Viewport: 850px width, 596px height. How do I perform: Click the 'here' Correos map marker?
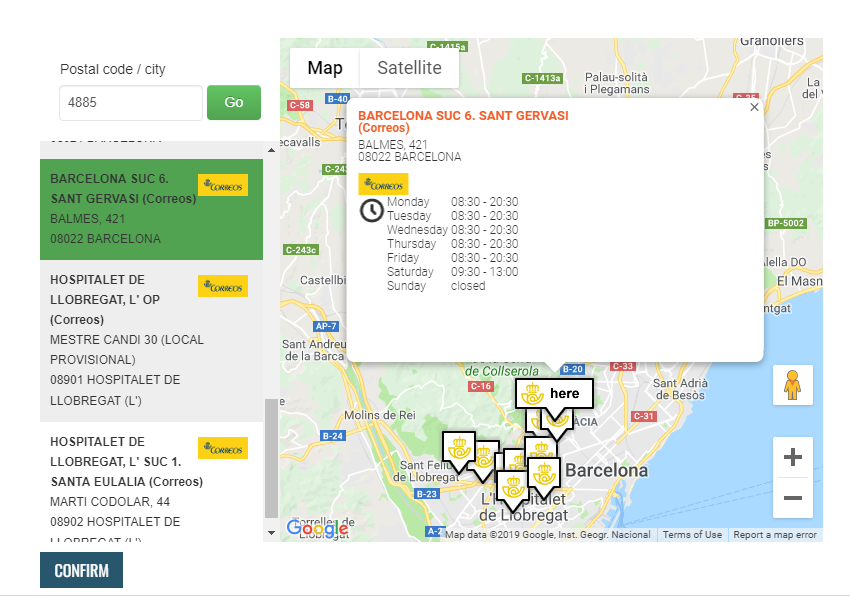pos(554,394)
